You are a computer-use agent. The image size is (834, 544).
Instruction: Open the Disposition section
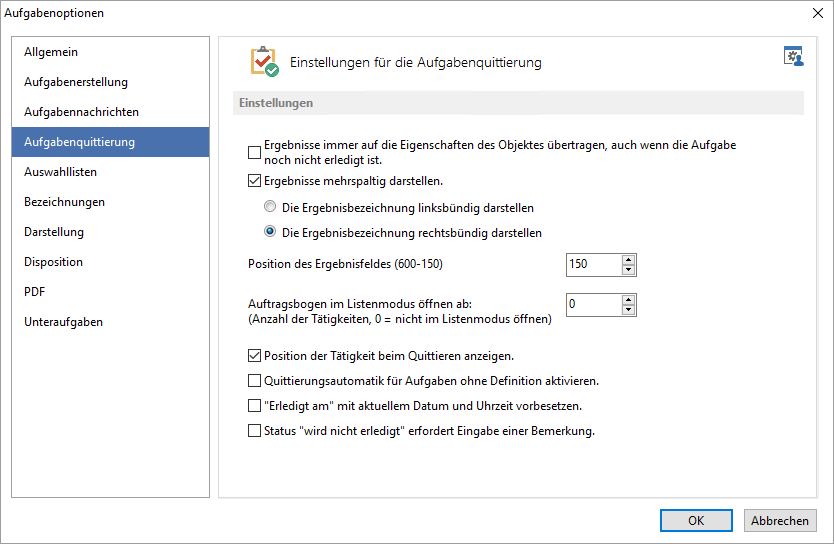tap(111, 262)
